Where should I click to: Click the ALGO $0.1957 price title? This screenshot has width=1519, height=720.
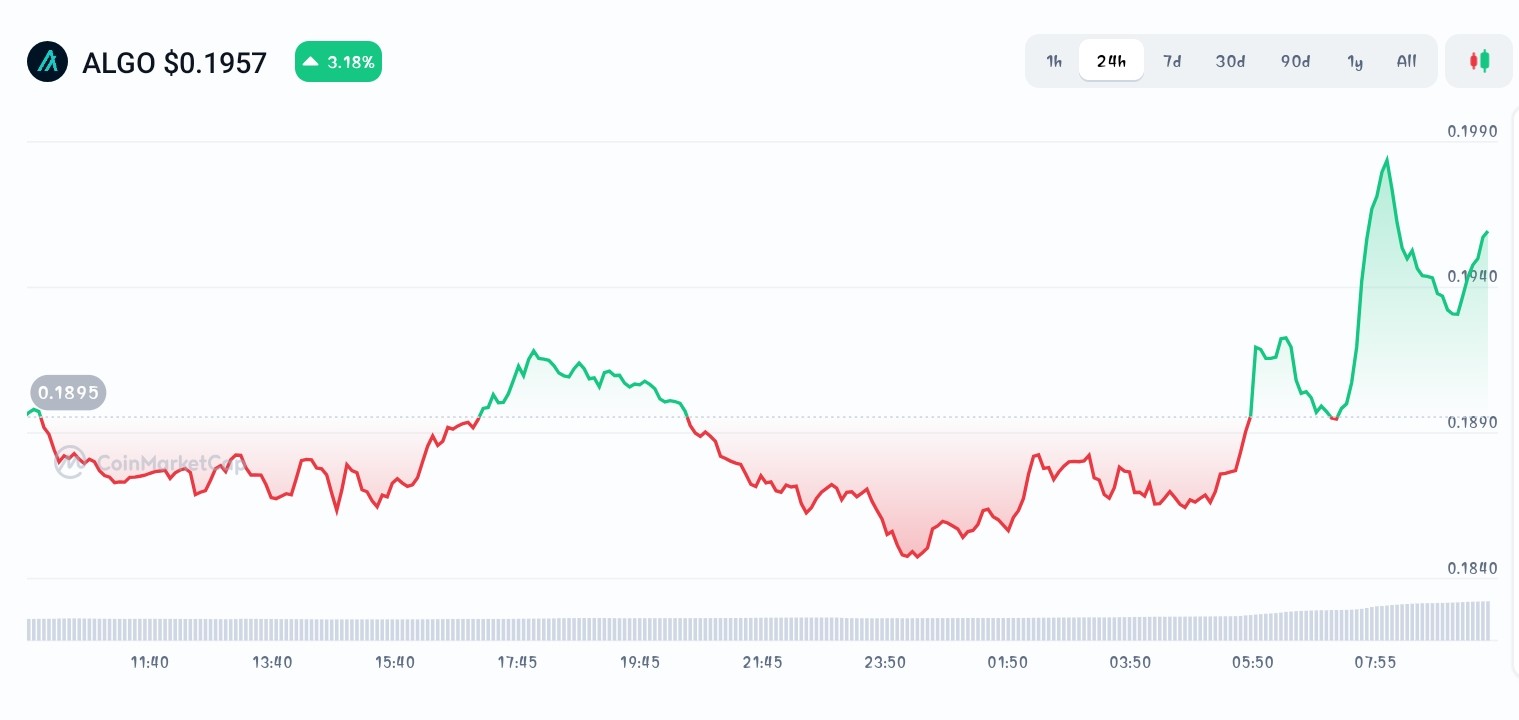coord(174,63)
